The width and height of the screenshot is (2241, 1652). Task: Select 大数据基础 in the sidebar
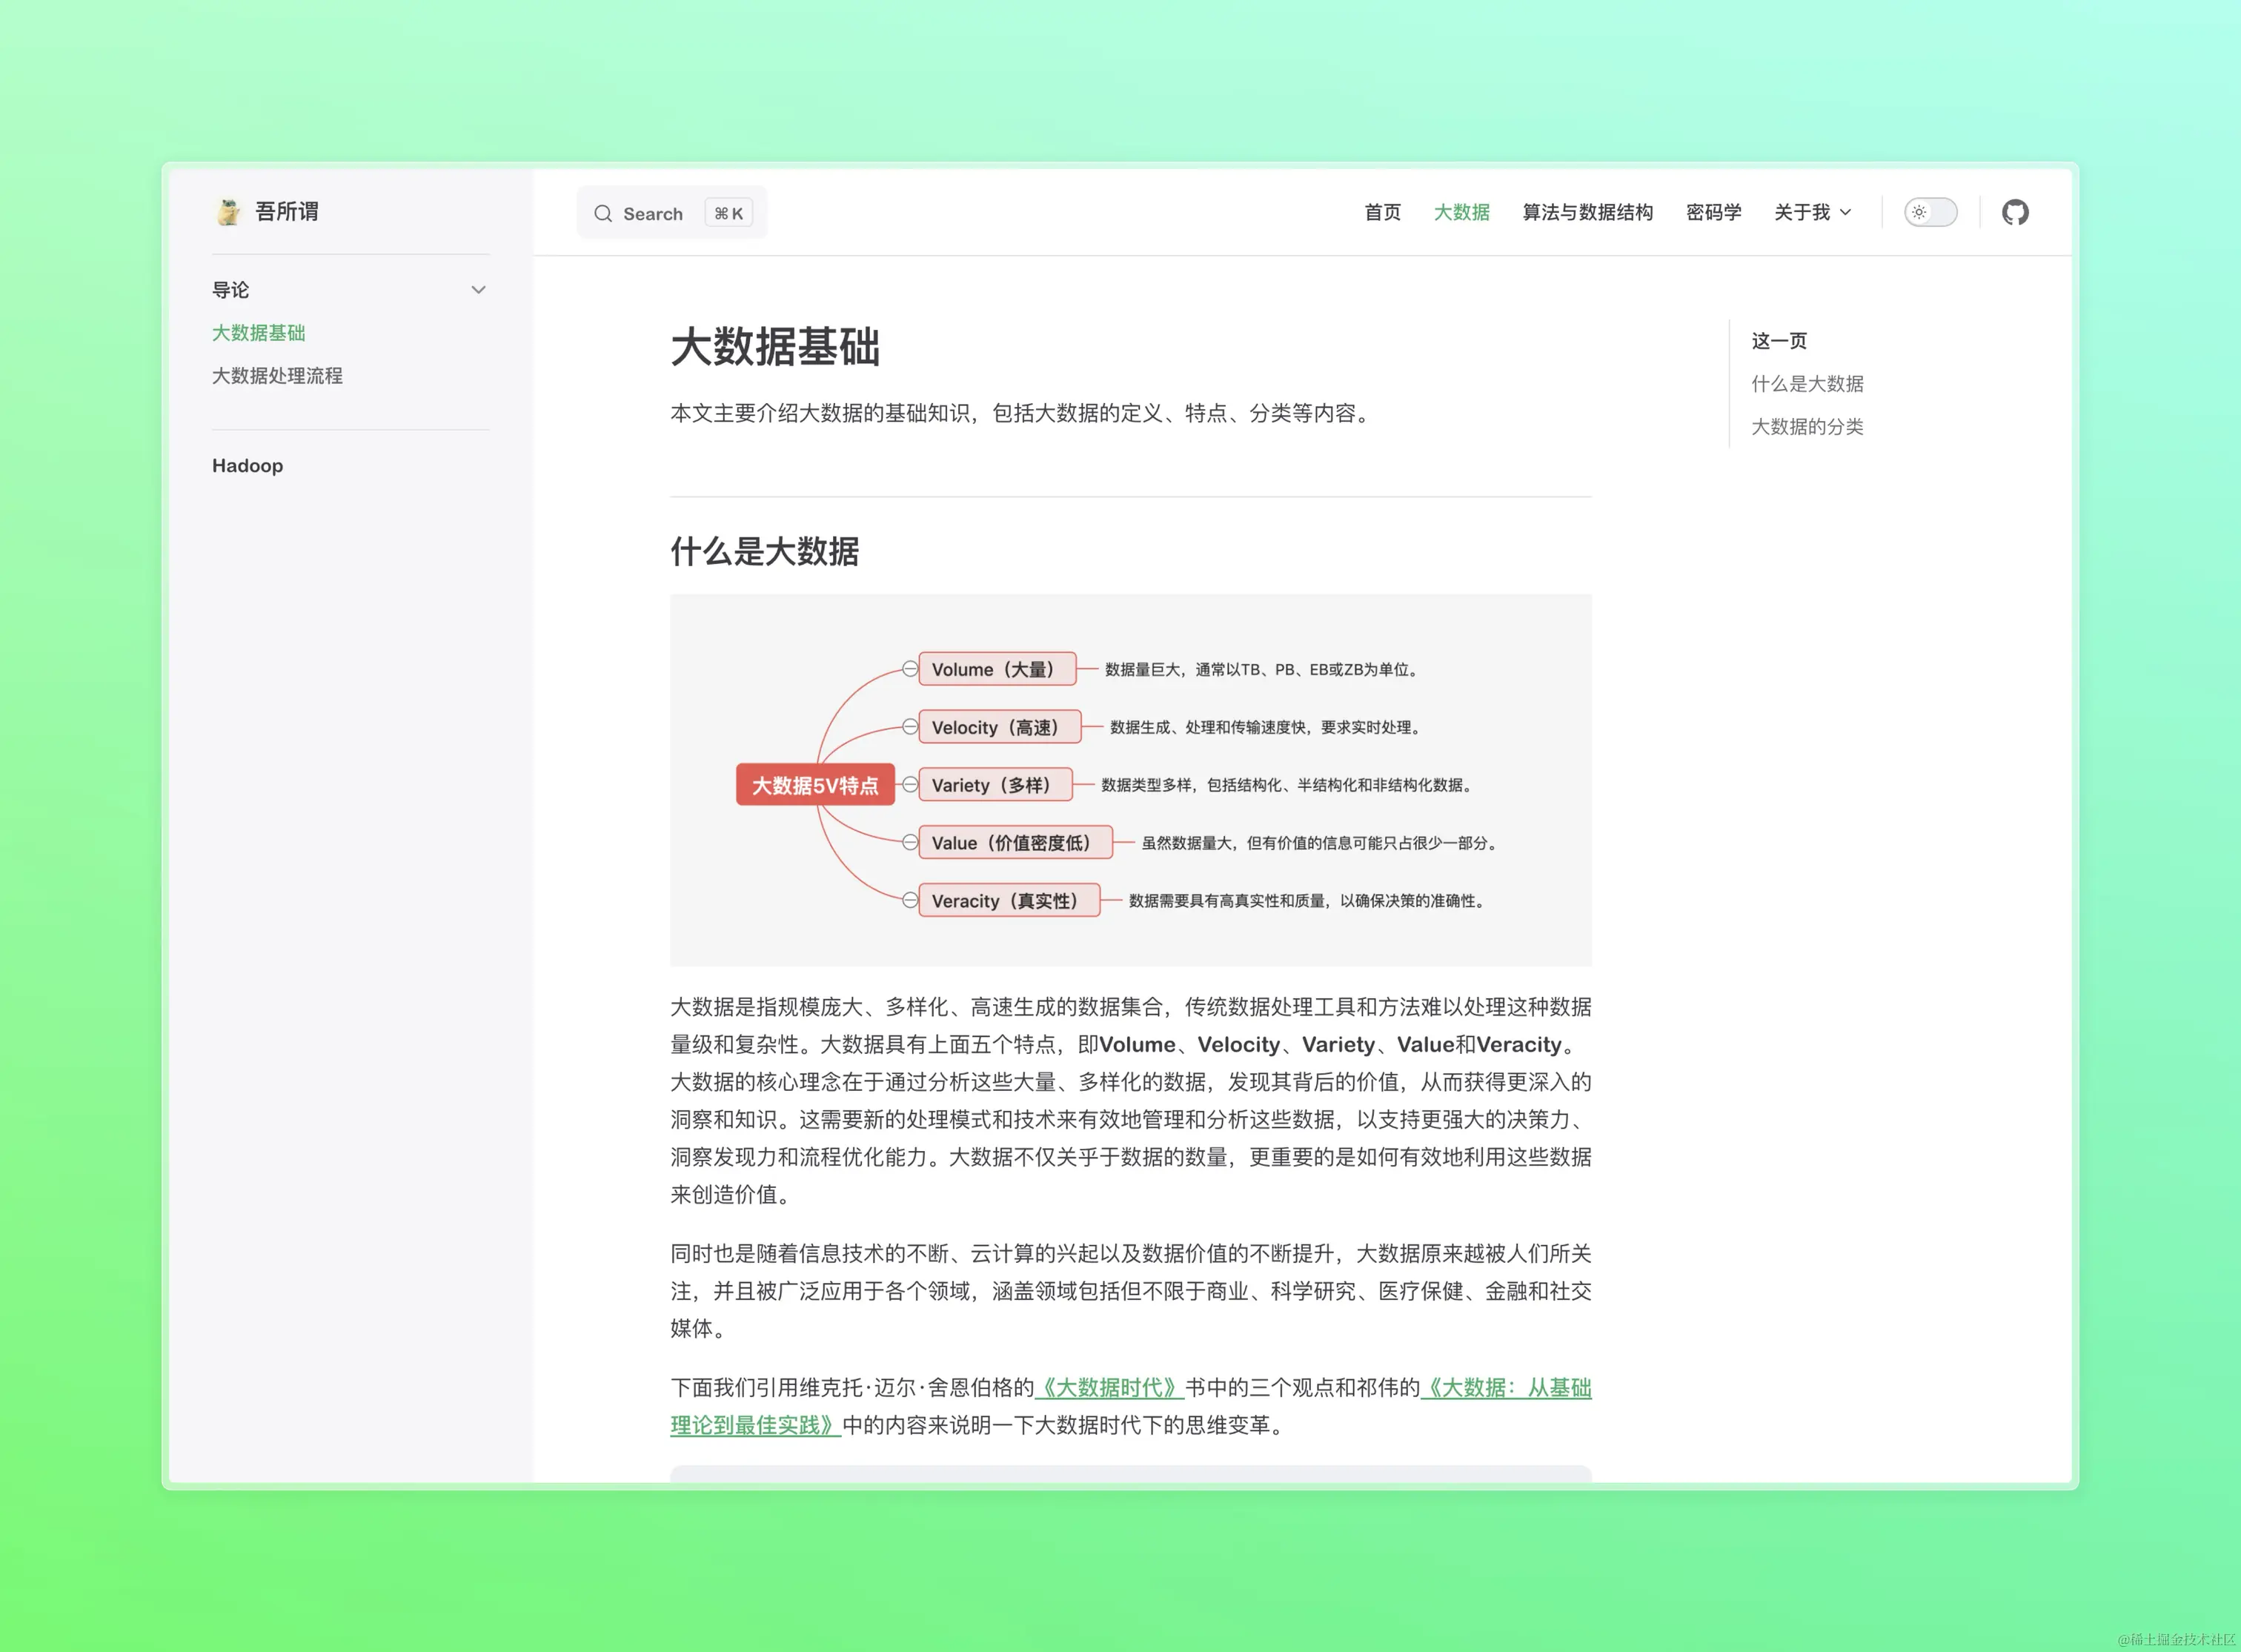pyautogui.click(x=258, y=333)
